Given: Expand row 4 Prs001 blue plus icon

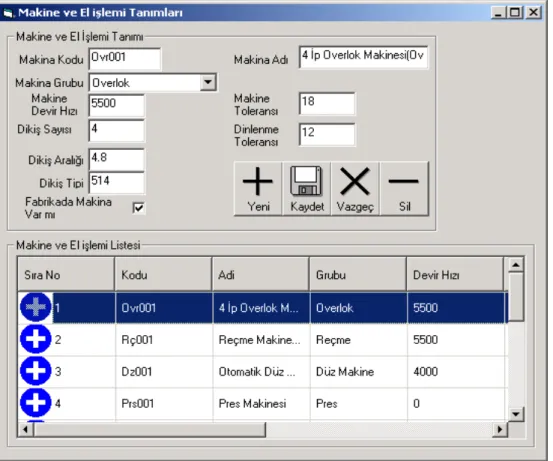Looking at the screenshot, I should (36, 403).
